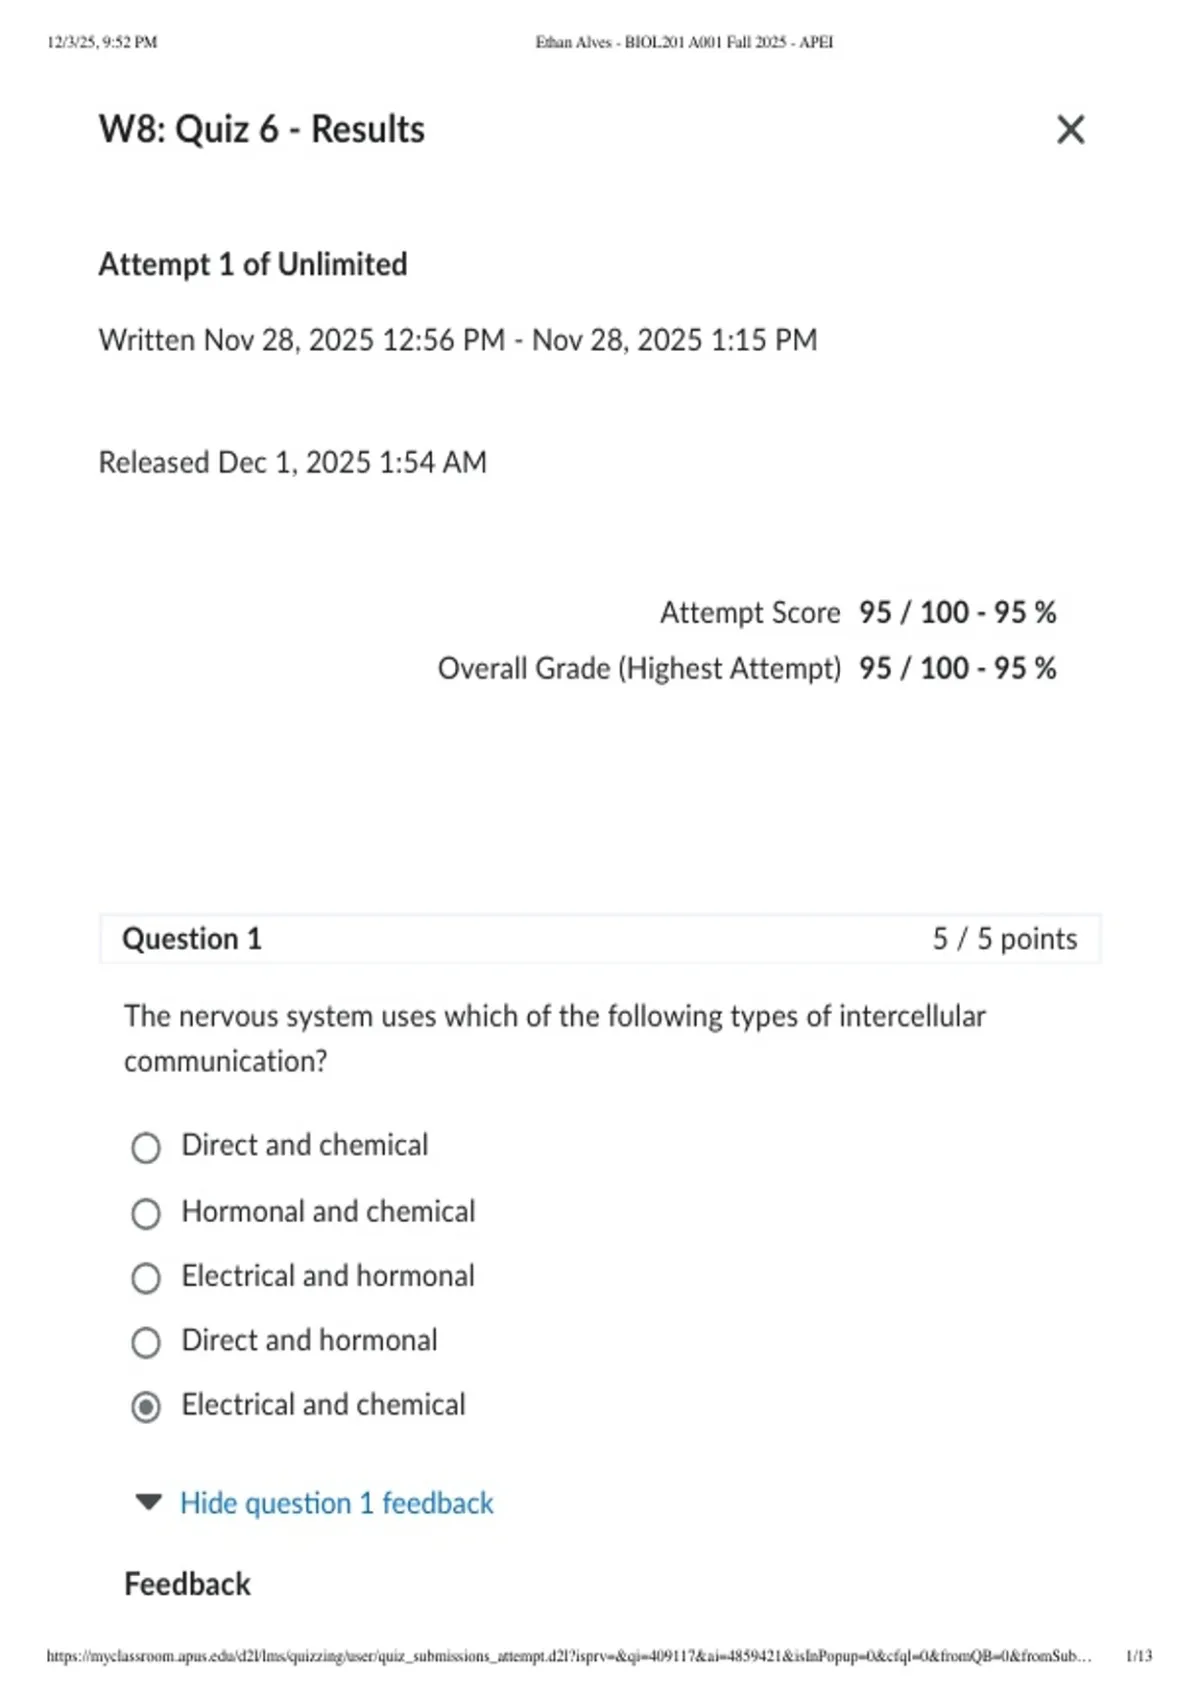Click the 5 / 5 points score

(1005, 939)
